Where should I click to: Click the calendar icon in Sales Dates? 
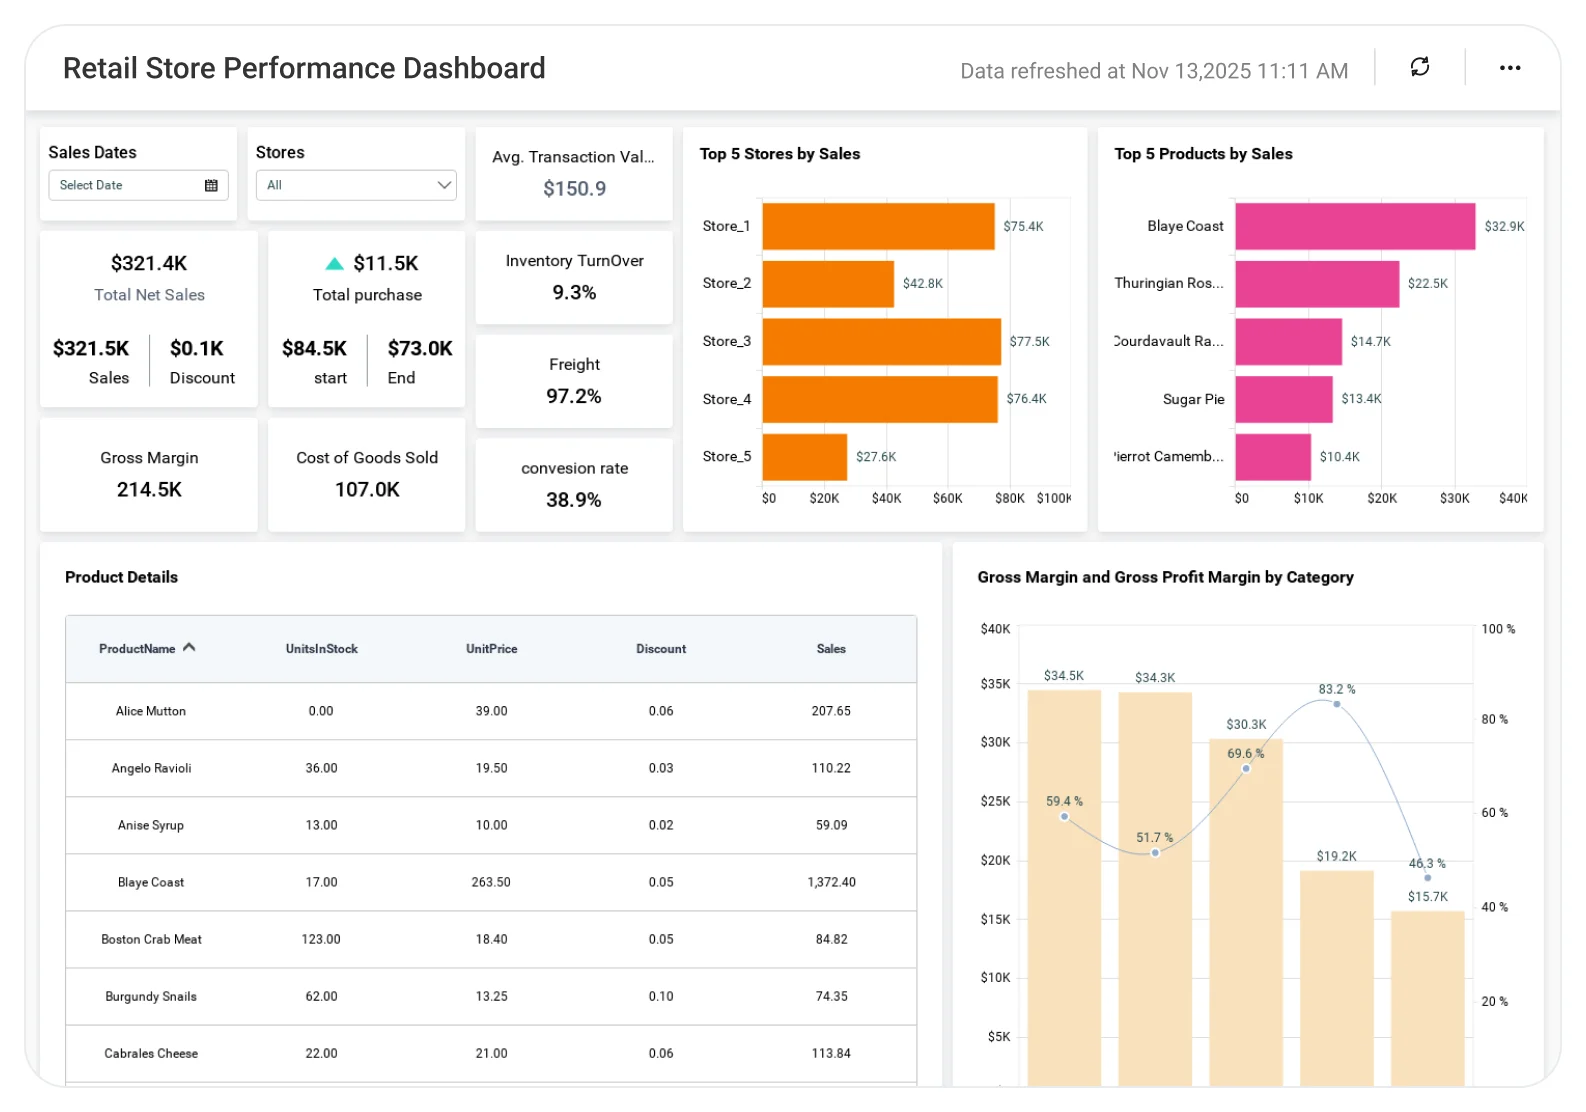[211, 185]
